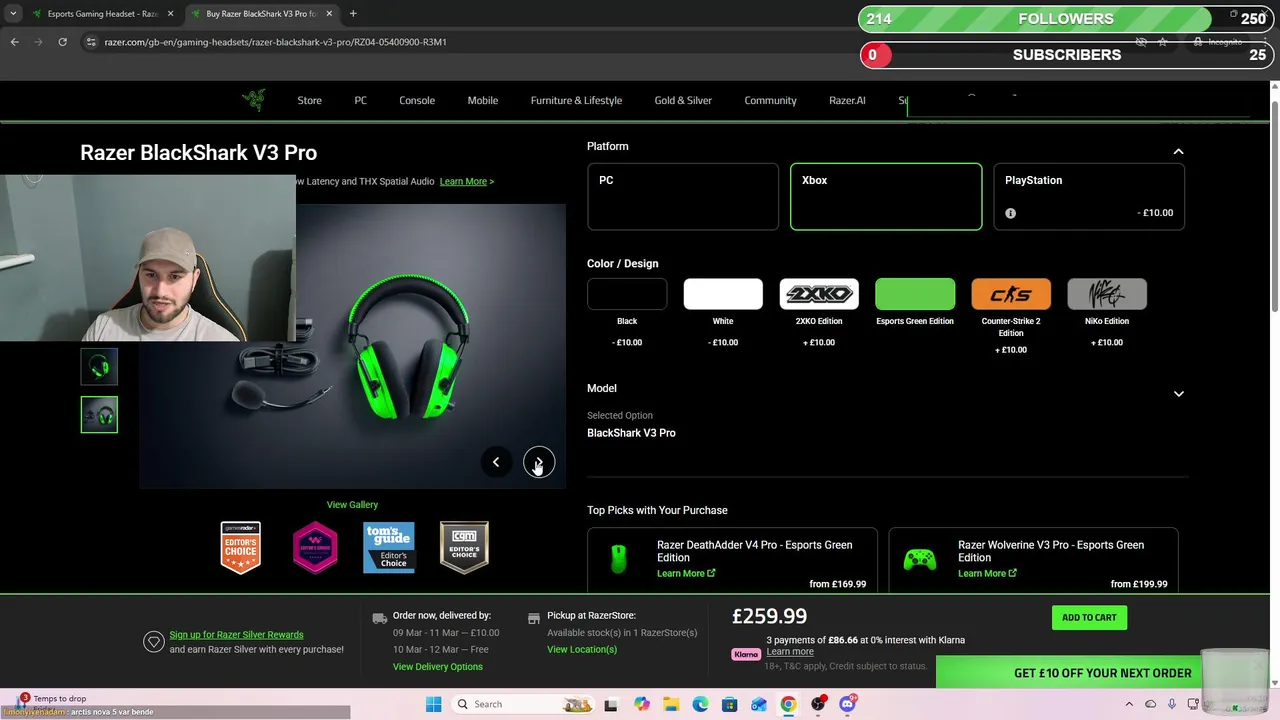Open the PC menu
This screenshot has height=720, width=1280.
pyautogui.click(x=360, y=100)
